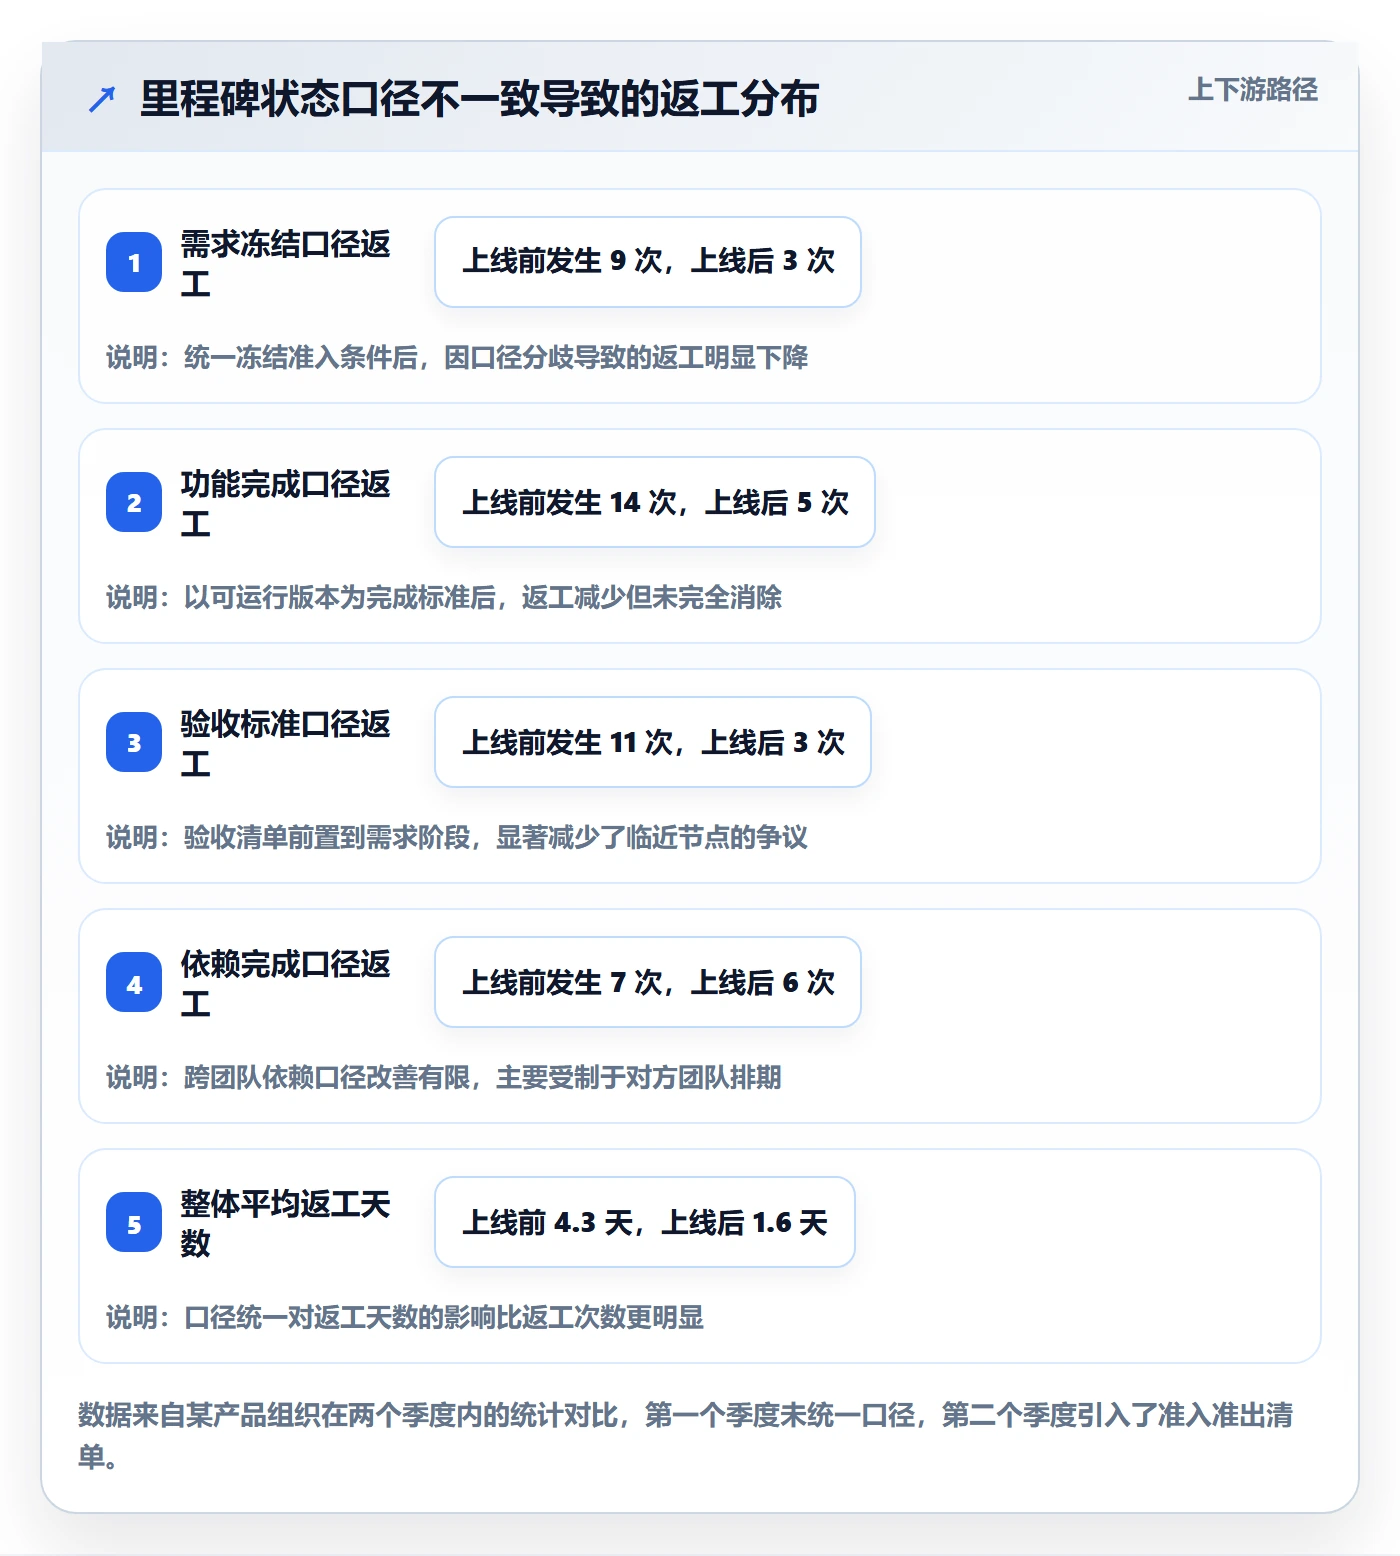The image size is (1400, 1556).
Task: Click the number 5 badge for 整体平均返工天数
Action: click(134, 1222)
